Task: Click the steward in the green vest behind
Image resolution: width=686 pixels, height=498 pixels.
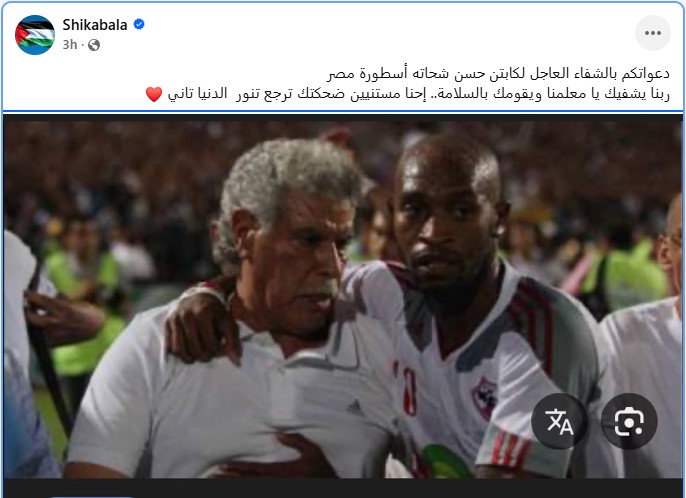Action: 84,306
